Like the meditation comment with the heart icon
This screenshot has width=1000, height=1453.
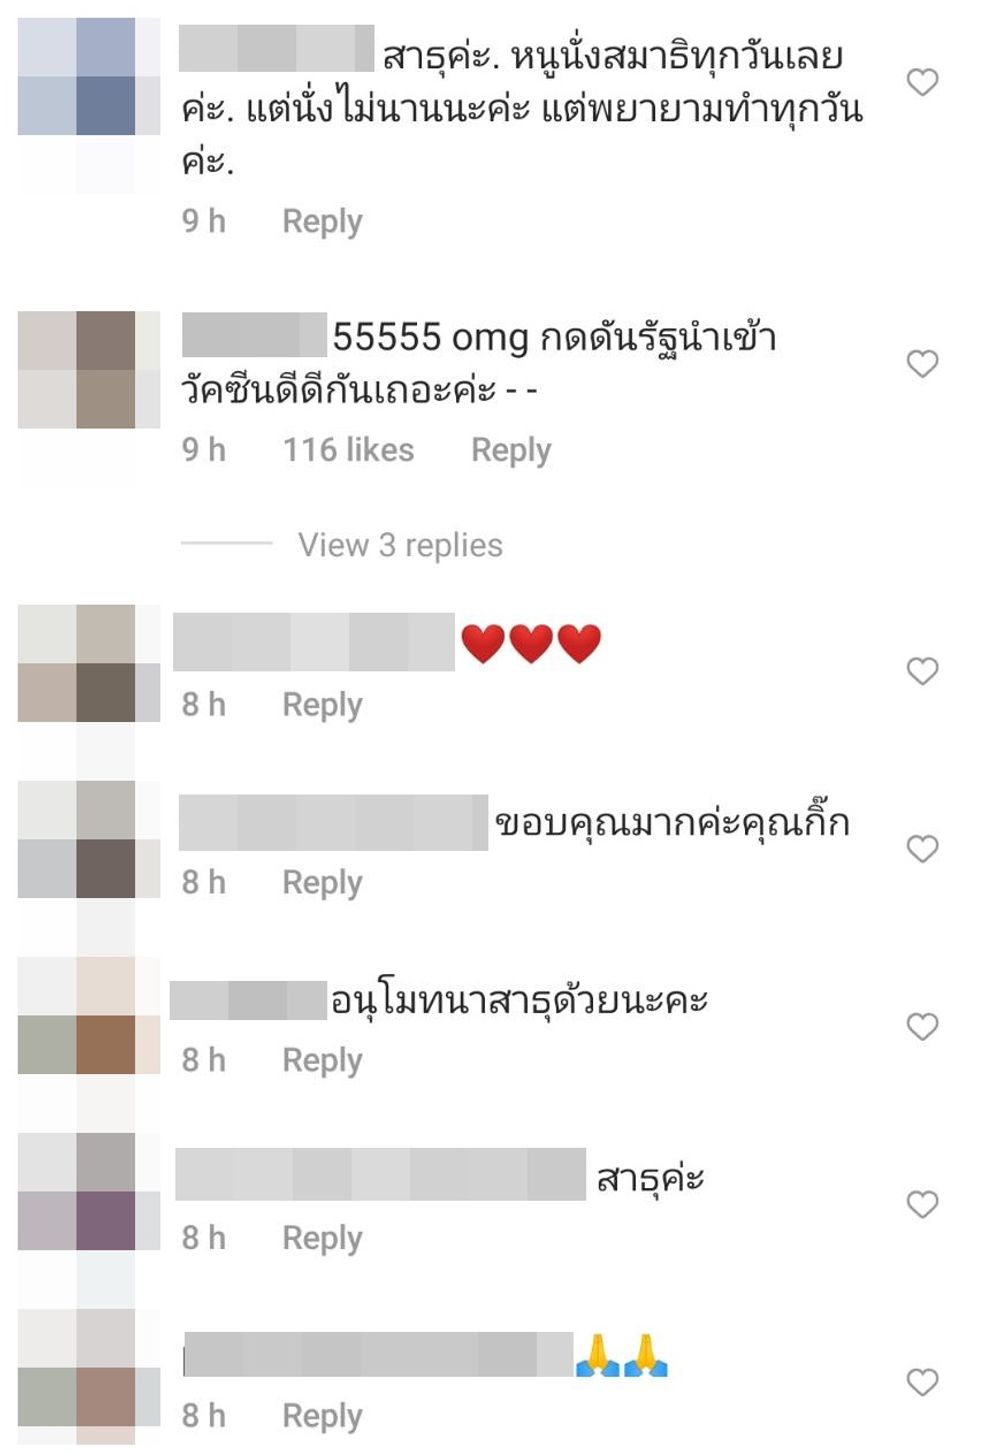pos(922,82)
